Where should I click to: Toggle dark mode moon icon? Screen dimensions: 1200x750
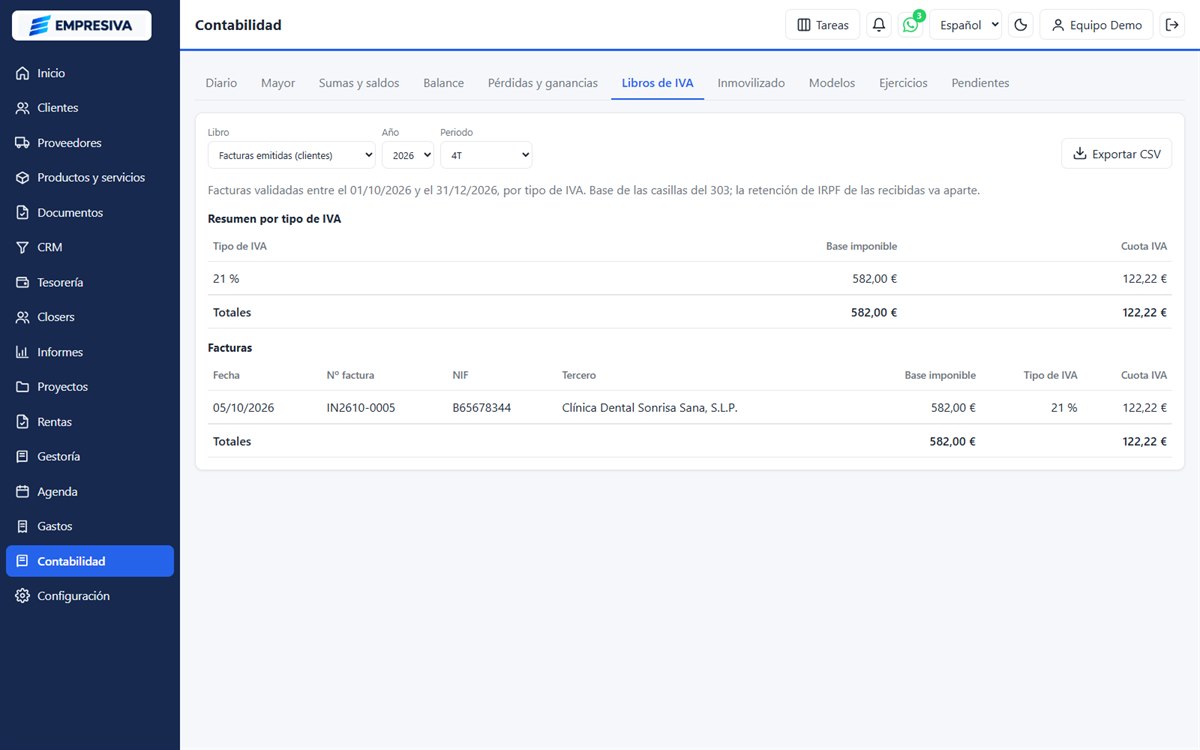pos(1021,25)
